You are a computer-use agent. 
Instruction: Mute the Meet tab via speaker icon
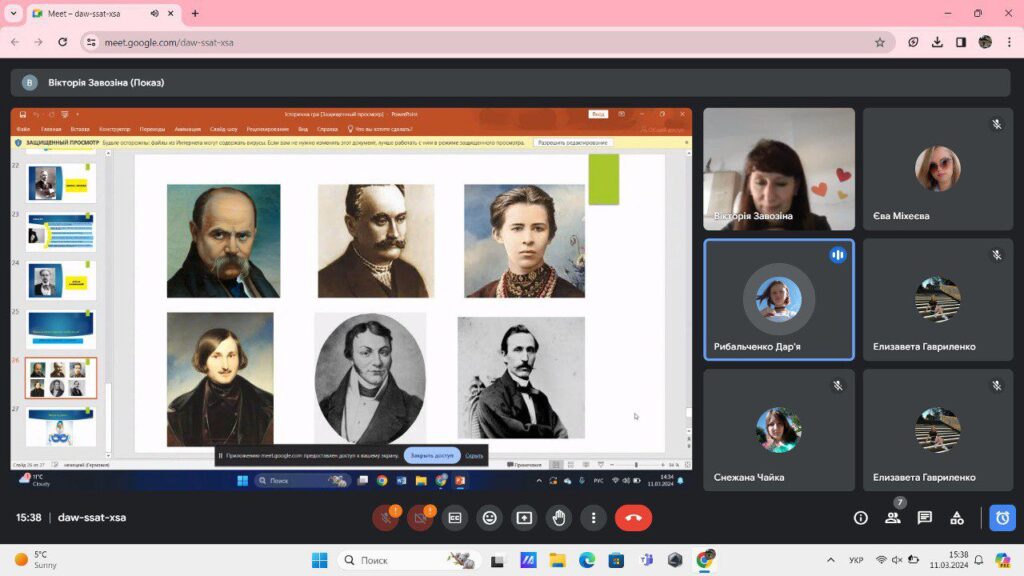tap(155, 13)
